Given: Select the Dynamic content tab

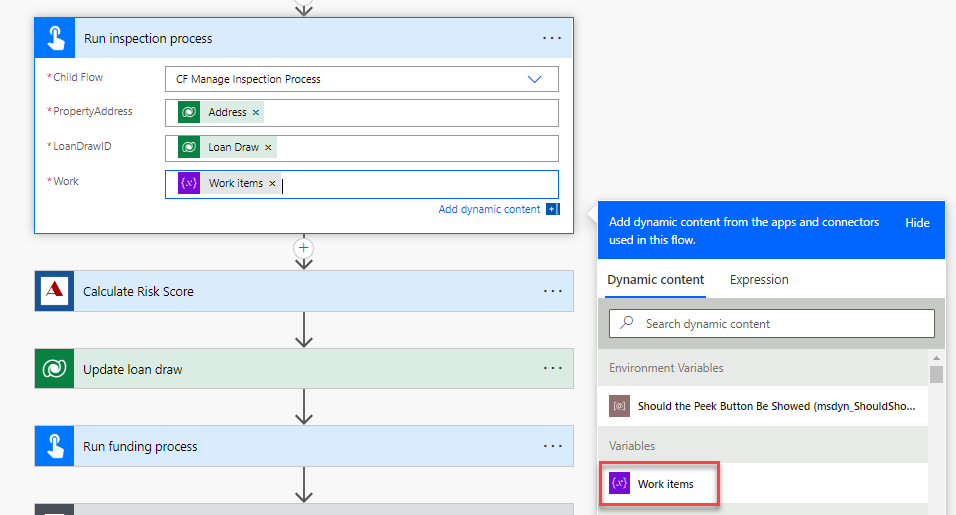Looking at the screenshot, I should click(x=656, y=280).
